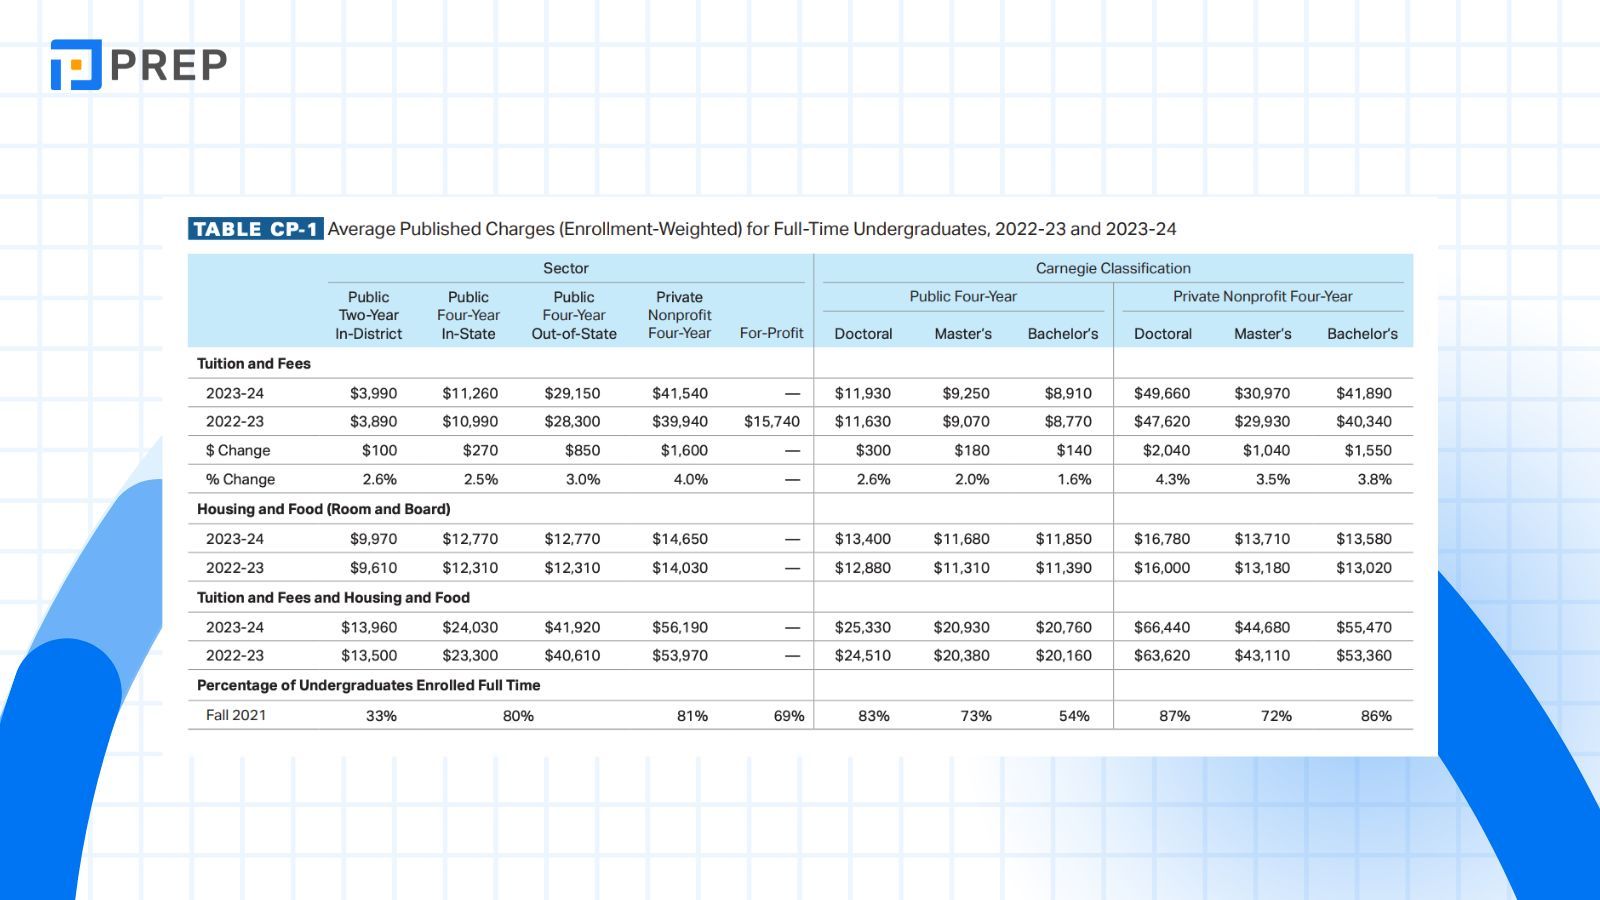Viewport: 1600px width, 900px height.
Task: Click the PREP logo icon
Action: tap(76, 65)
